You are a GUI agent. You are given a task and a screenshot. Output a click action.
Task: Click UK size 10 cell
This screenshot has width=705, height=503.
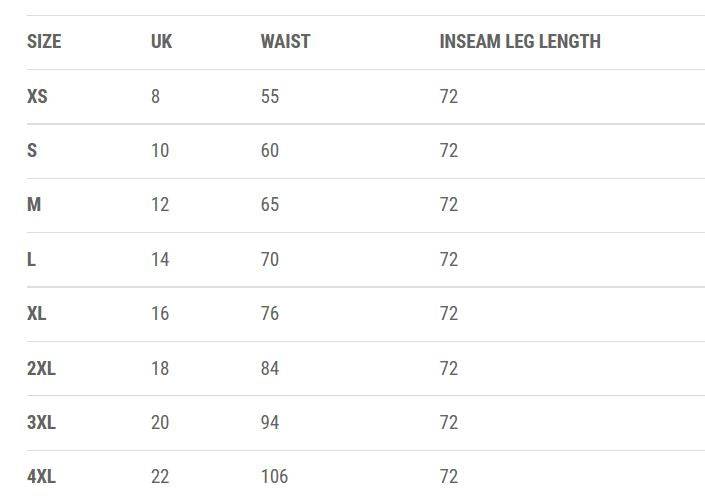pyautogui.click(x=160, y=151)
